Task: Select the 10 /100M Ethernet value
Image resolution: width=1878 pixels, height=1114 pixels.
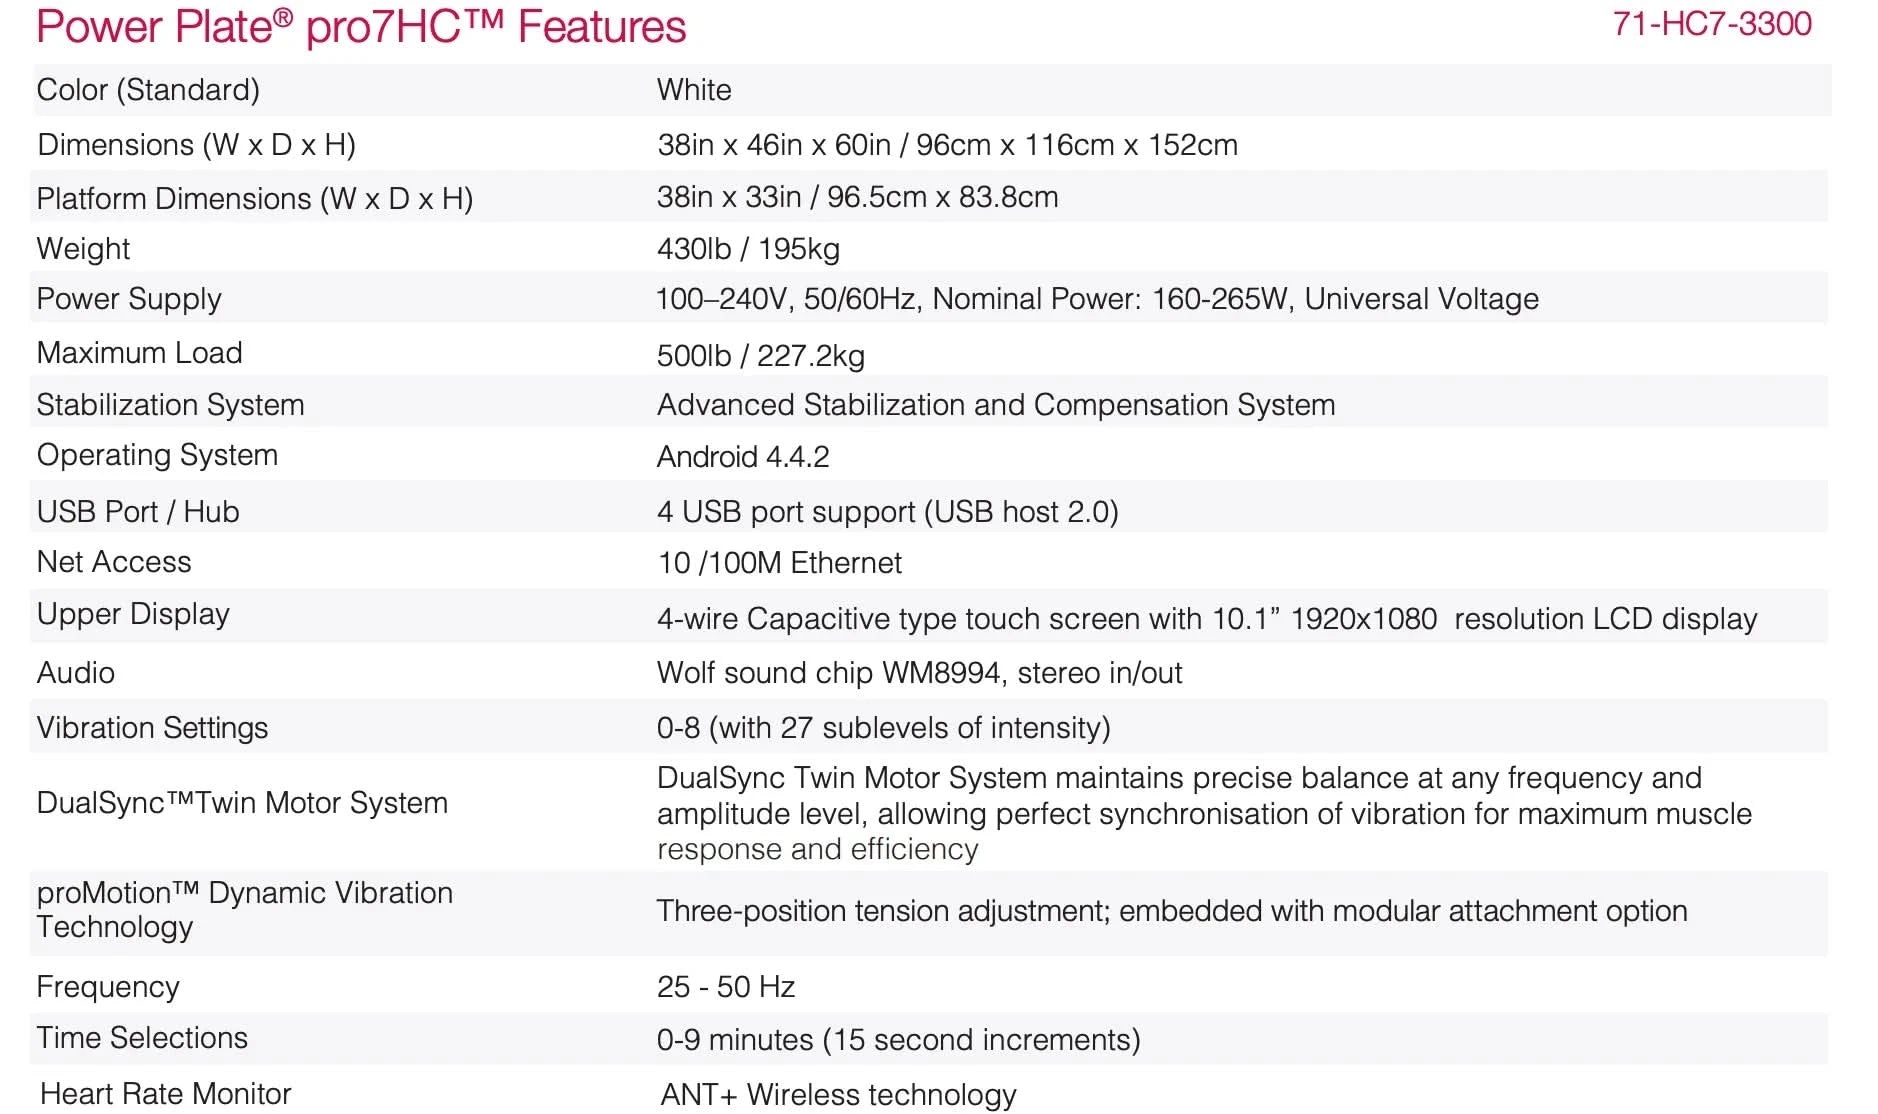Action: click(x=779, y=563)
